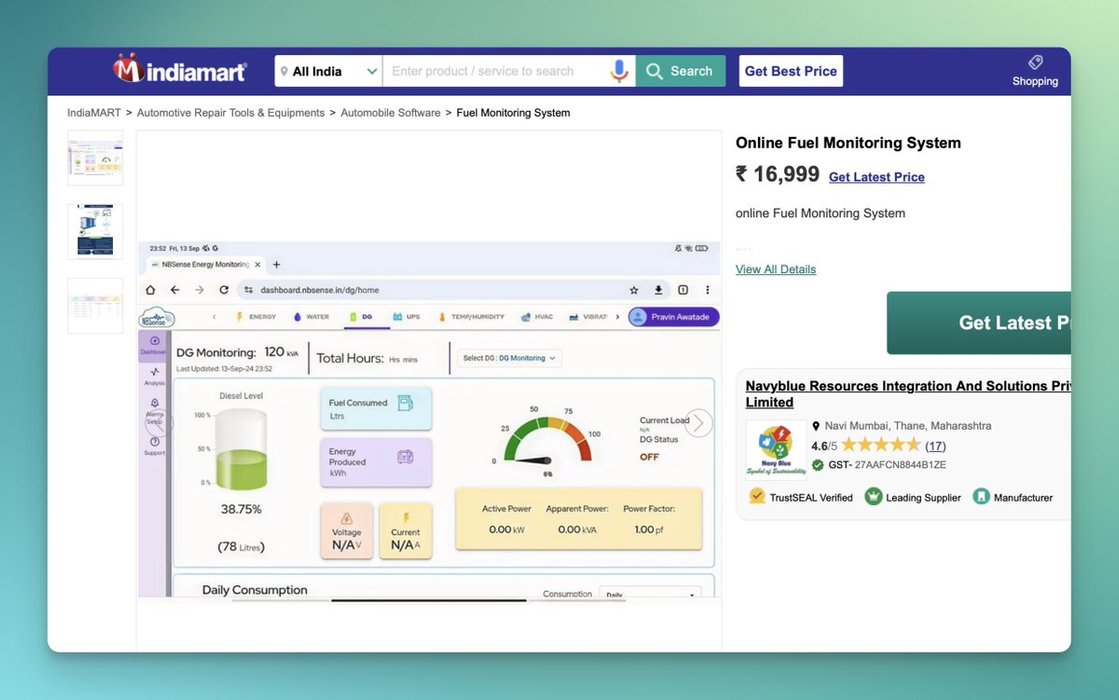
Task: Click the Leading Supplier badge icon
Action: 873,497
